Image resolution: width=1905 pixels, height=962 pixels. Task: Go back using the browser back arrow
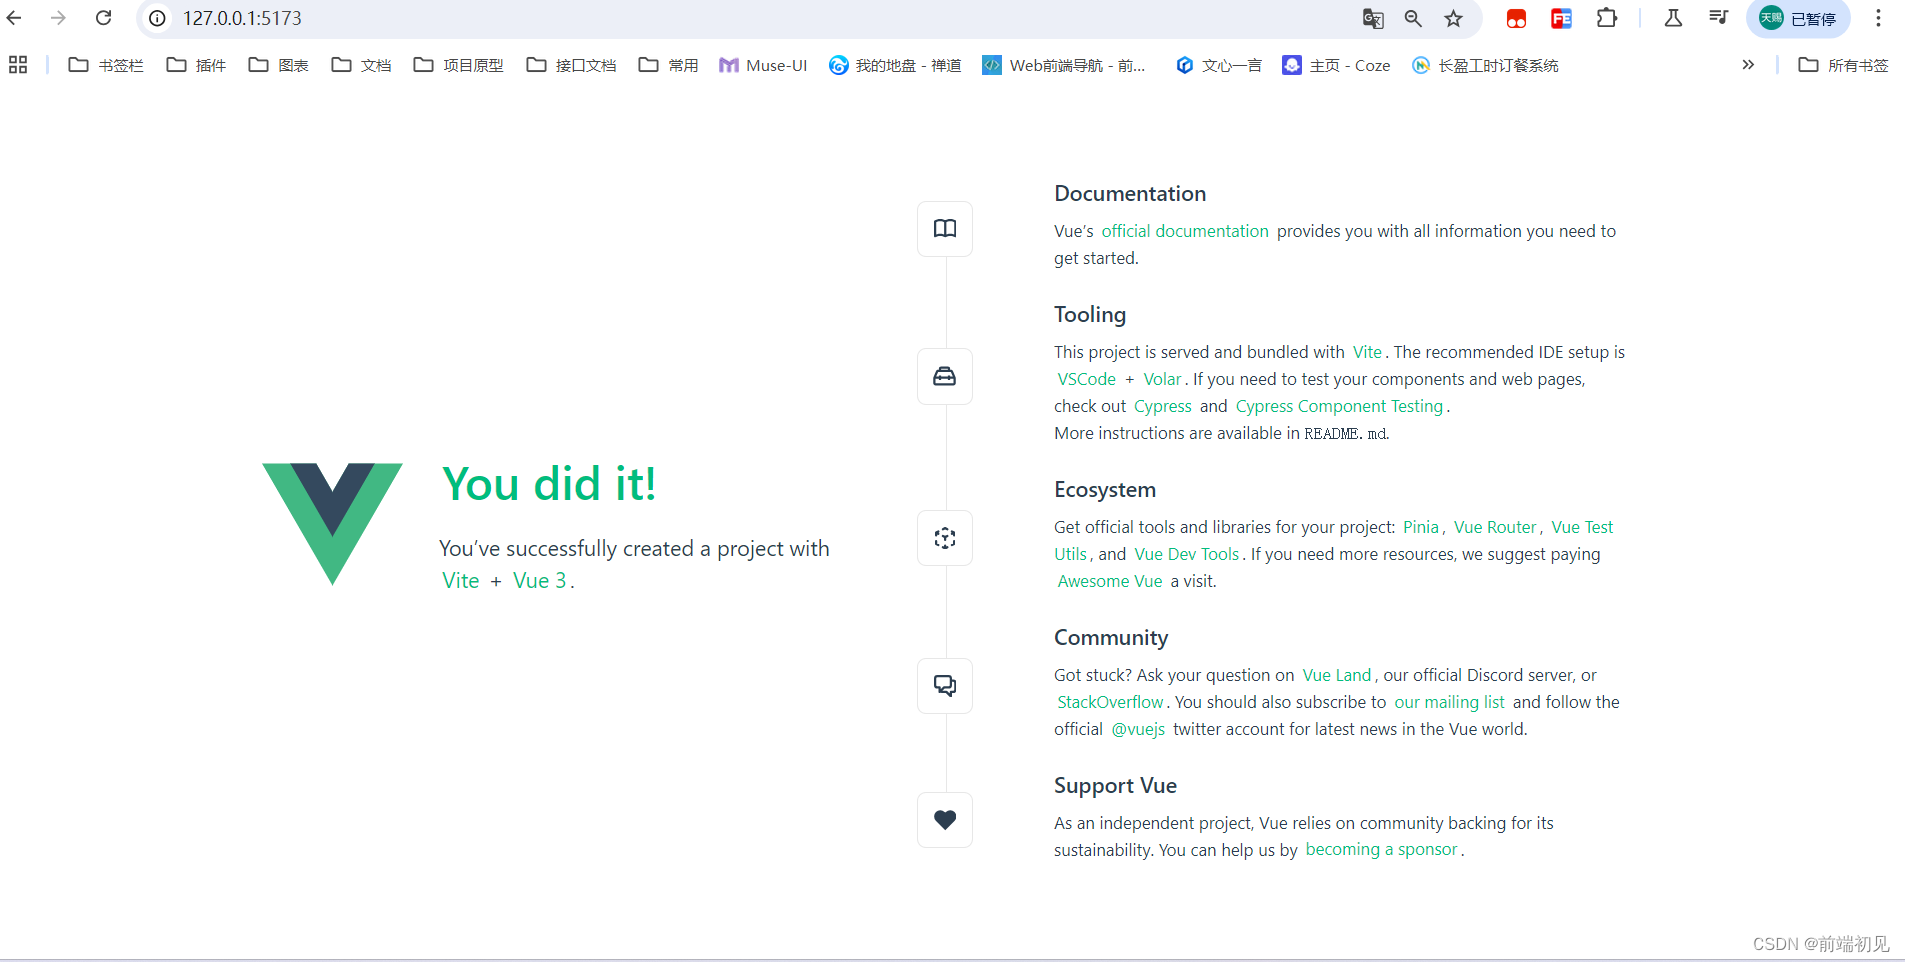click(x=15, y=18)
